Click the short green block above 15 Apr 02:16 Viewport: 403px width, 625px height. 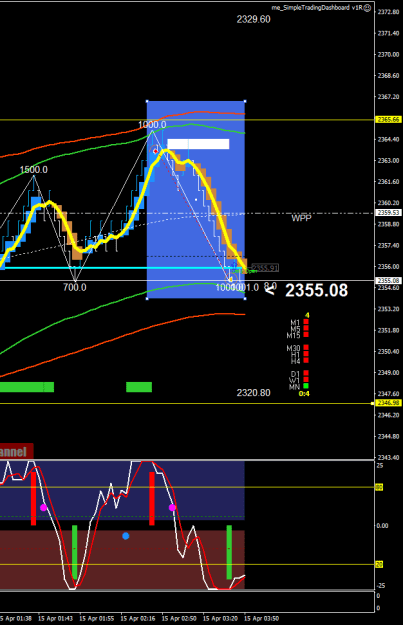[139, 387]
